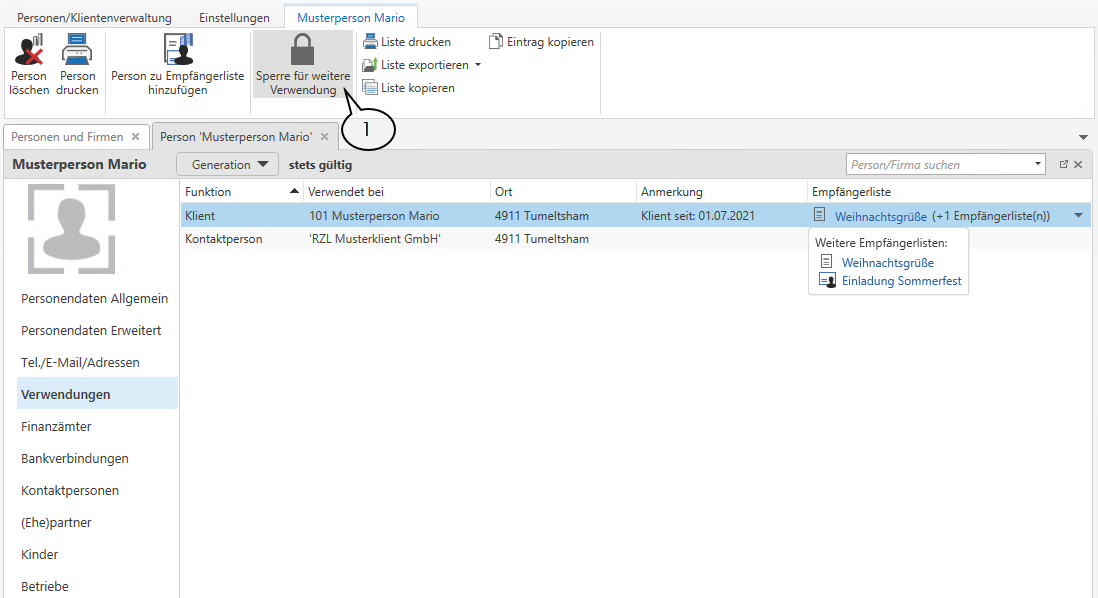Click Weihnachtsgrüße link in the popup list
1098x598 pixels.
tap(887, 262)
